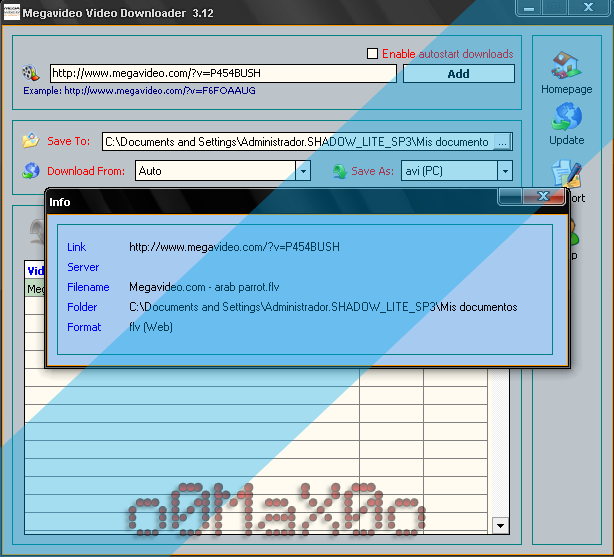Click the Download From globe icon
The image size is (614, 557).
click(31, 171)
